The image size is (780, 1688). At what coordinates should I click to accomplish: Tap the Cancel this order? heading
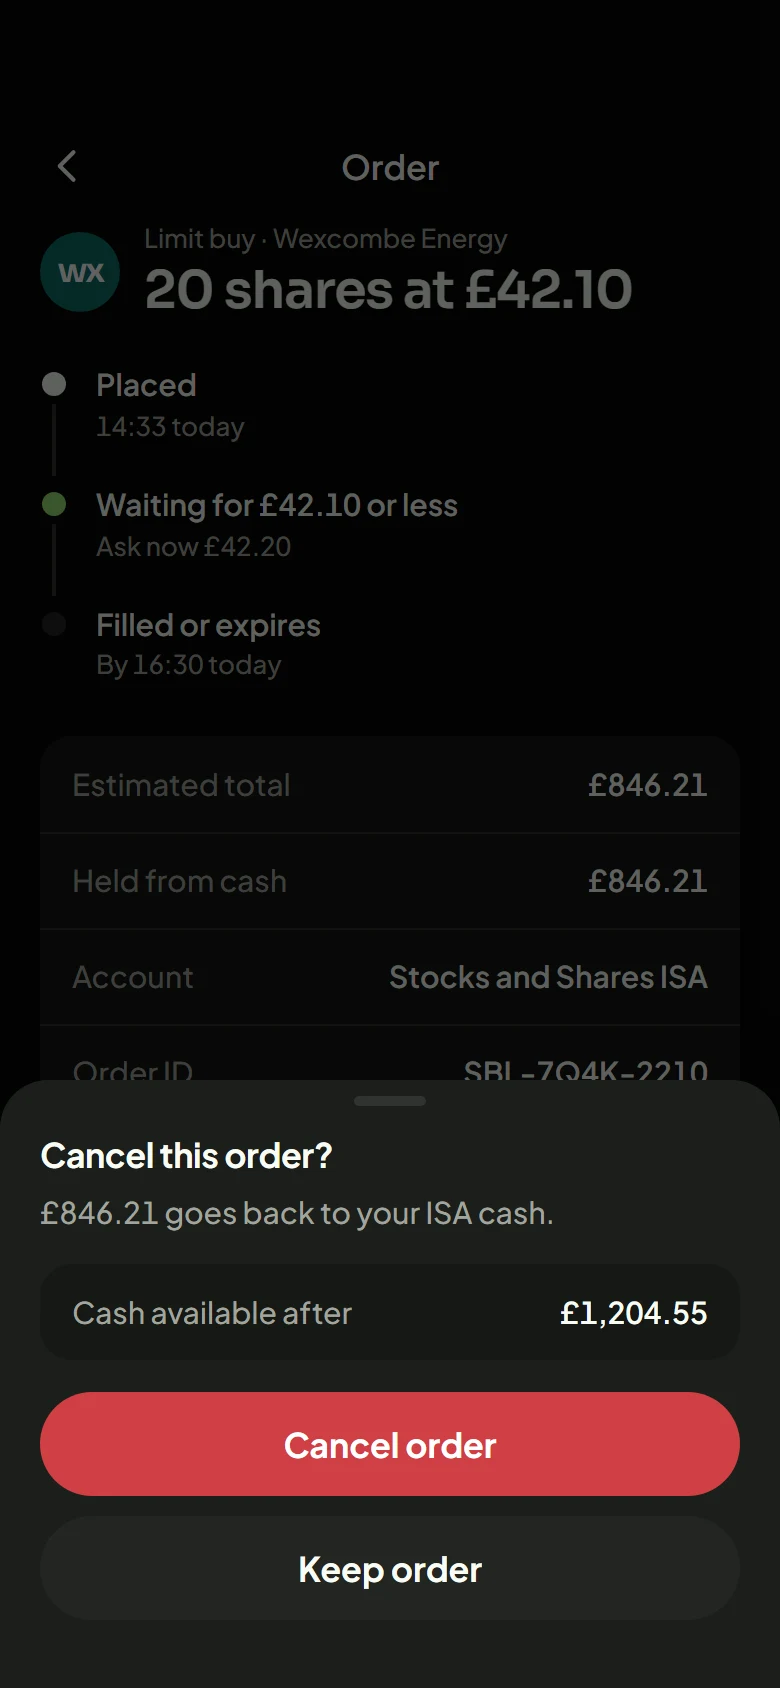tap(186, 1156)
